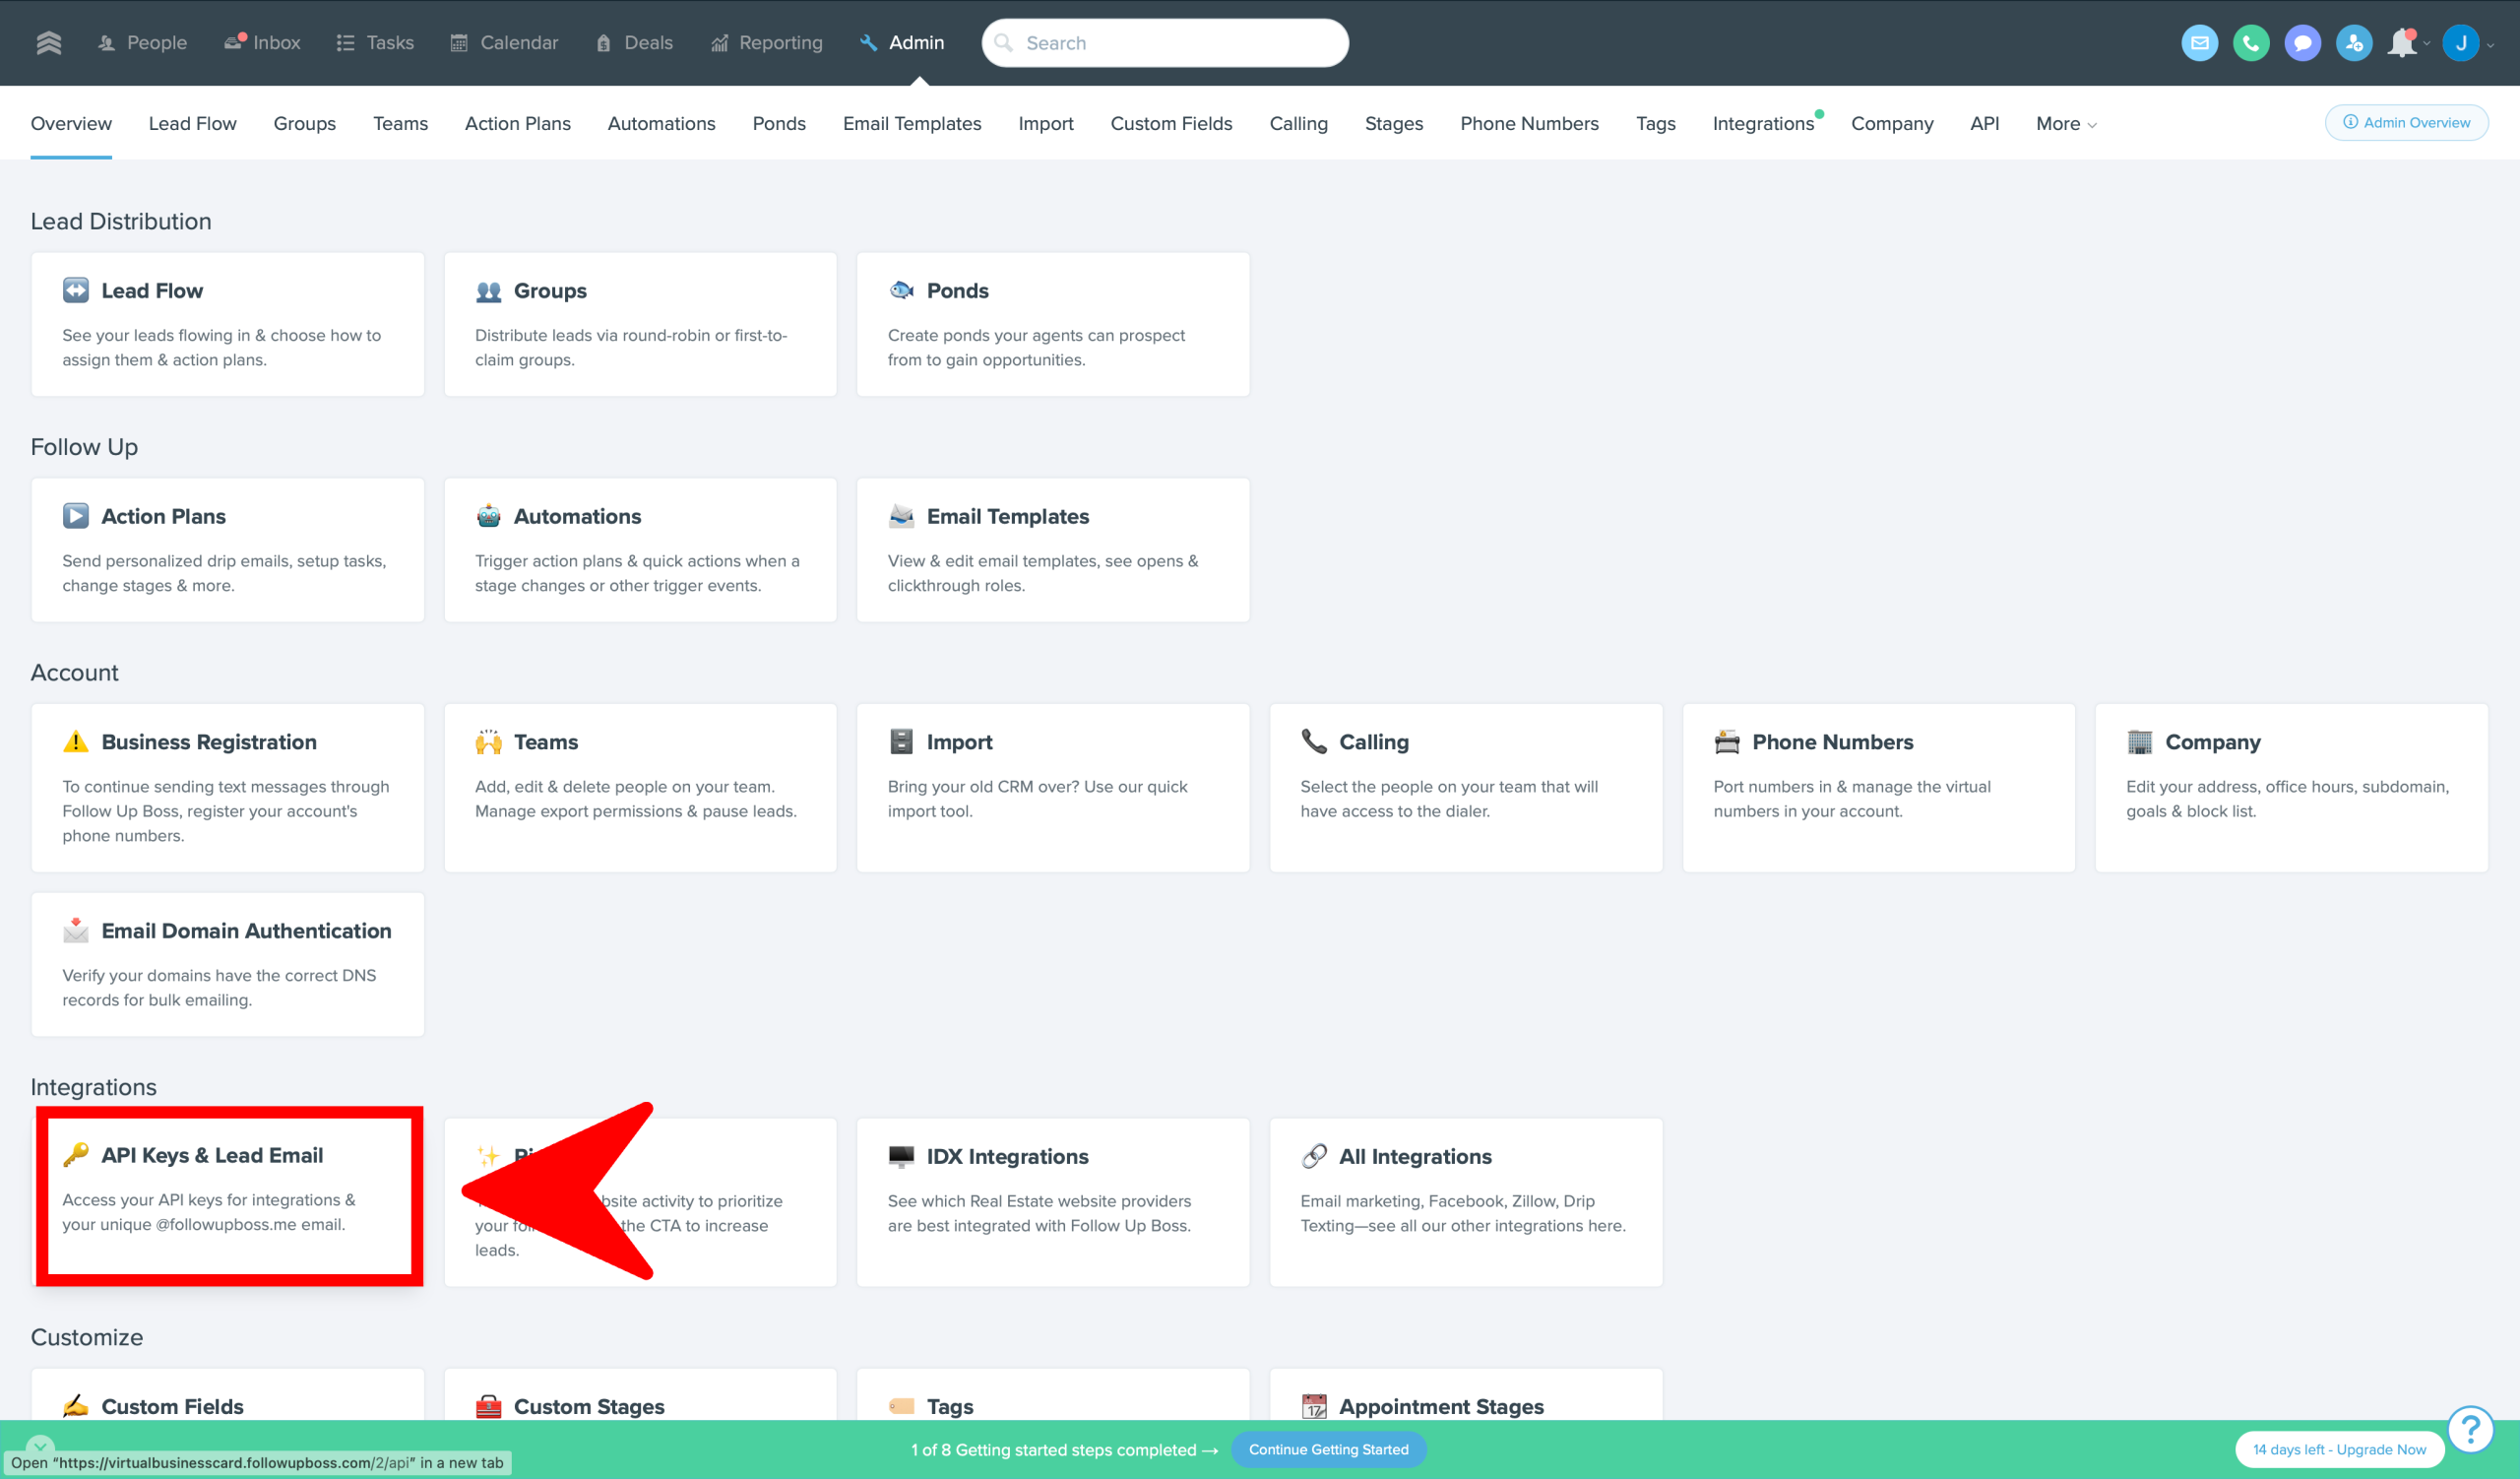Open the IDX Integrations card title
2520x1479 pixels.
(x=1007, y=1156)
